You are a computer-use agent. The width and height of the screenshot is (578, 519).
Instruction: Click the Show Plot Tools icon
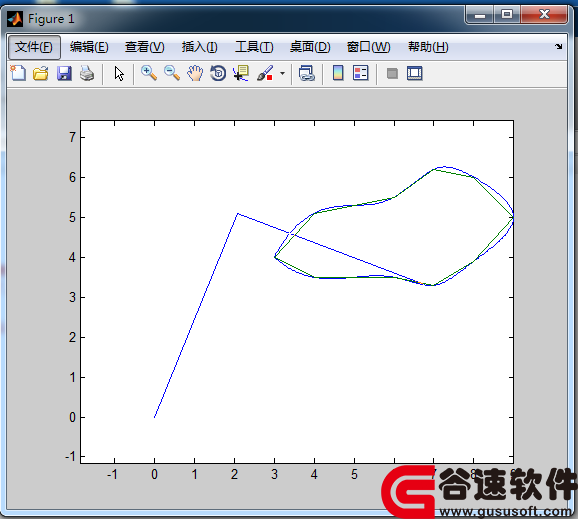(x=415, y=73)
